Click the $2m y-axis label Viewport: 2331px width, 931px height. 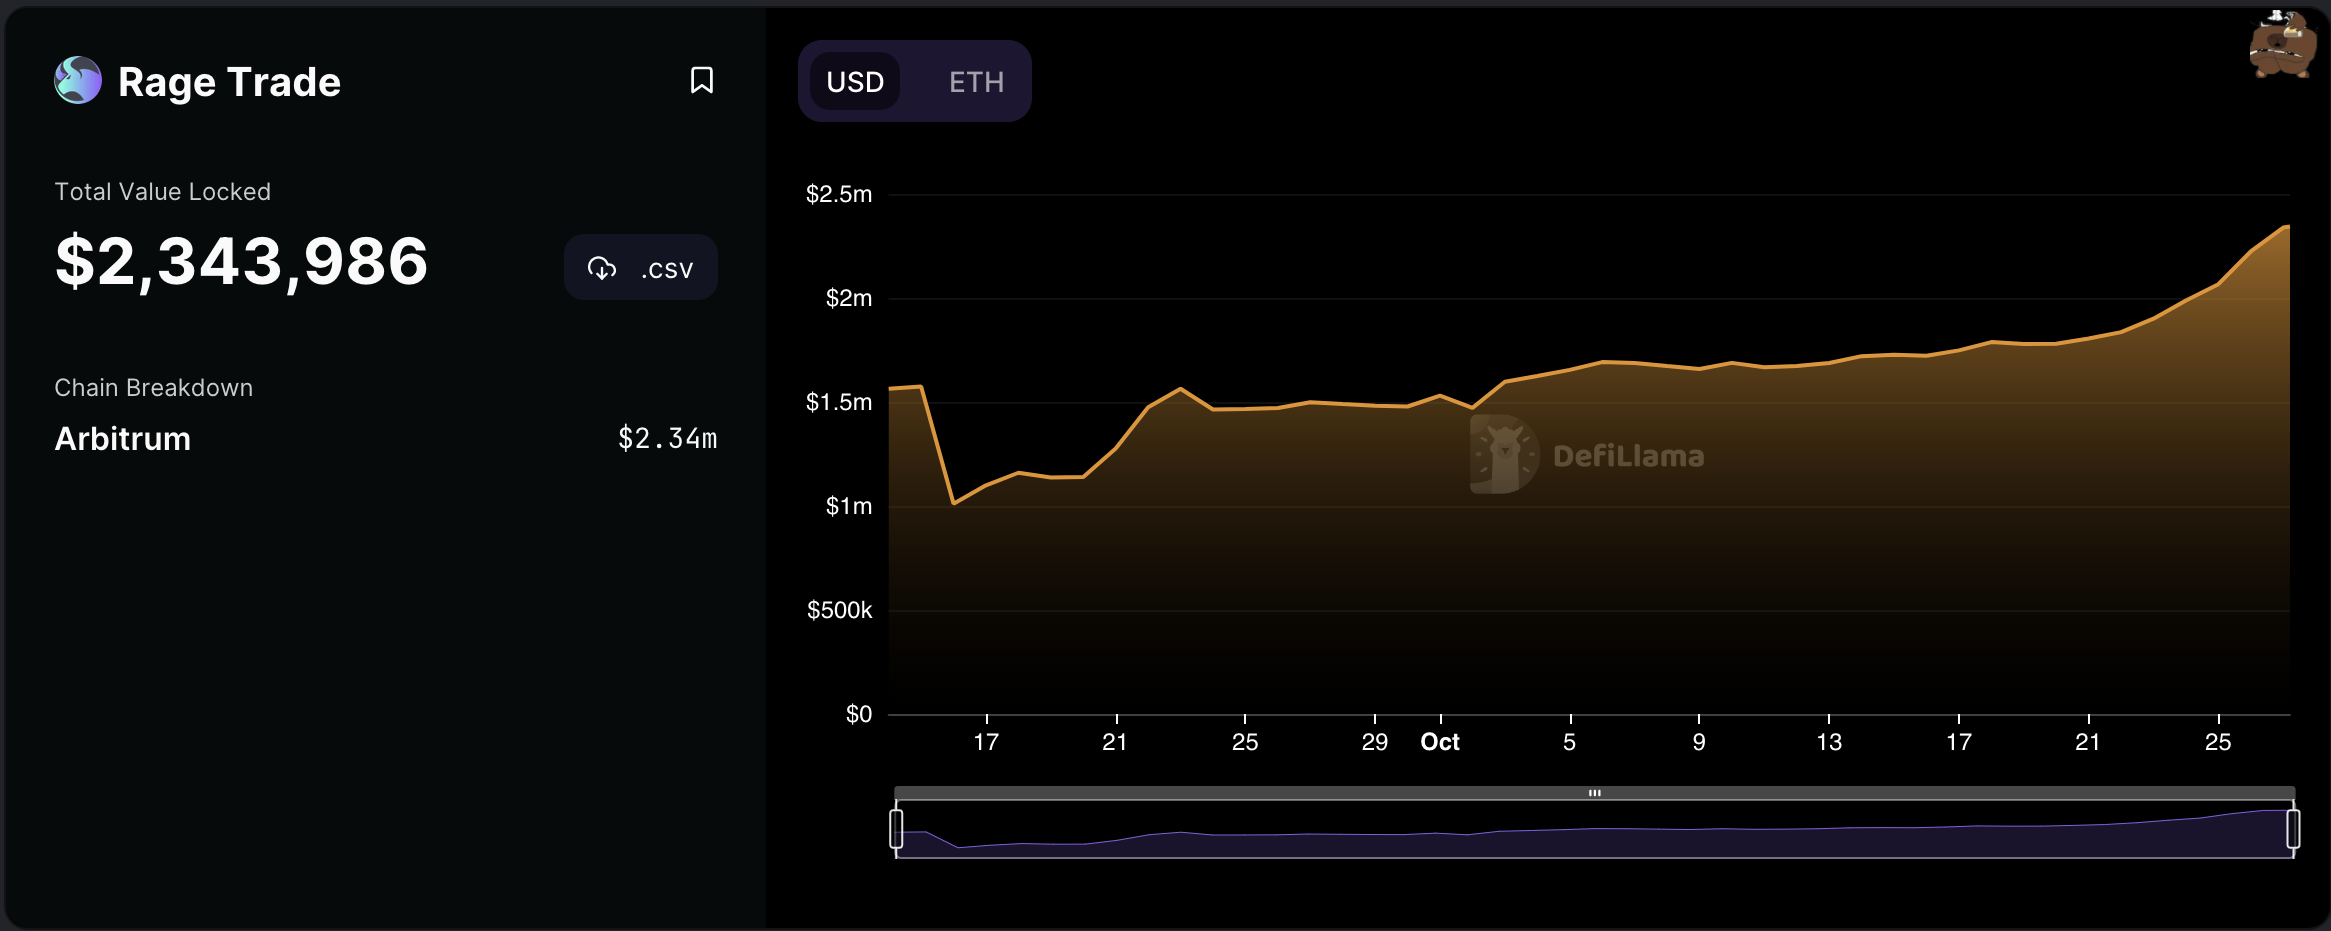click(848, 298)
